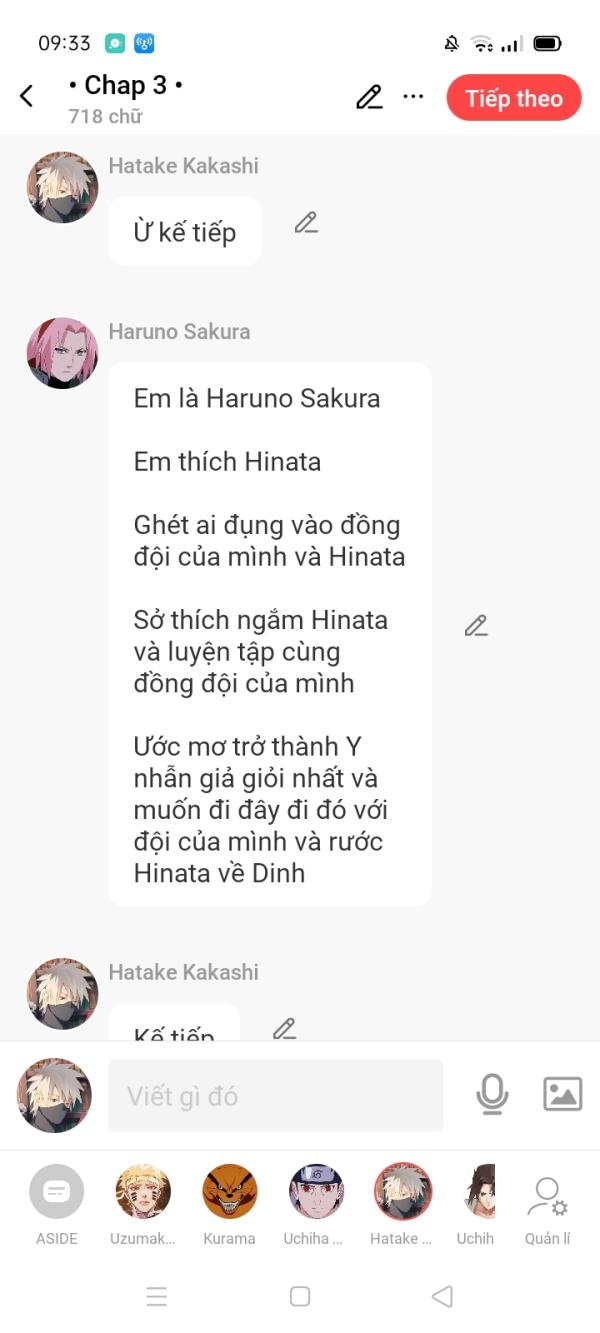Choose Kurama as the speaking character
The width and height of the screenshot is (600, 1333).
[x=230, y=1205]
